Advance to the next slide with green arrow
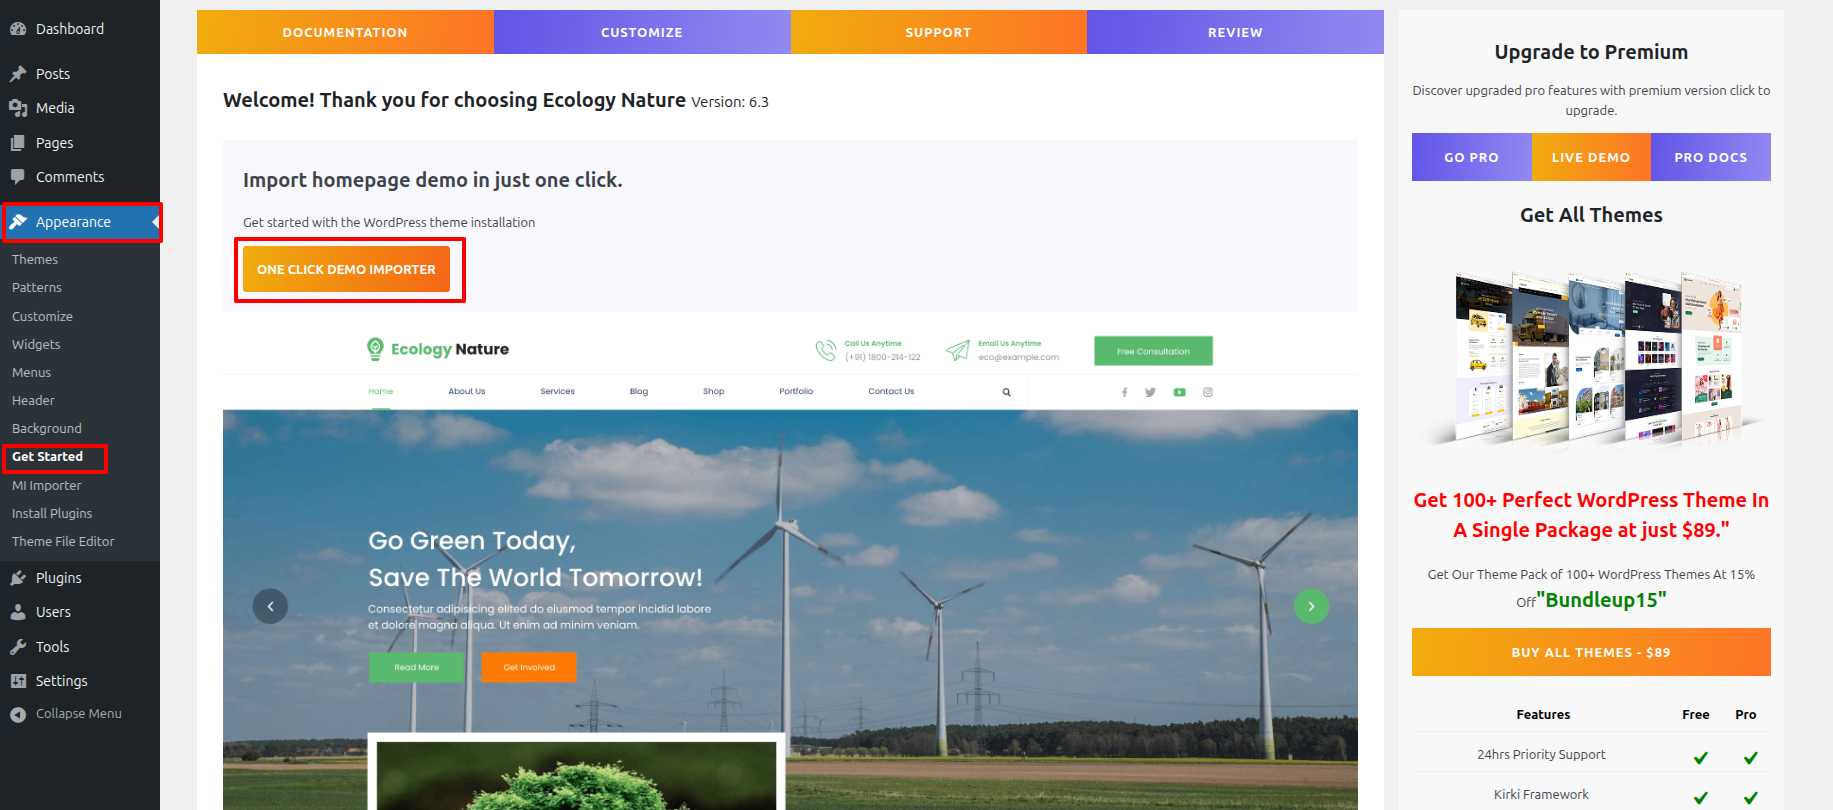The height and width of the screenshot is (810, 1833). pos(1311,606)
